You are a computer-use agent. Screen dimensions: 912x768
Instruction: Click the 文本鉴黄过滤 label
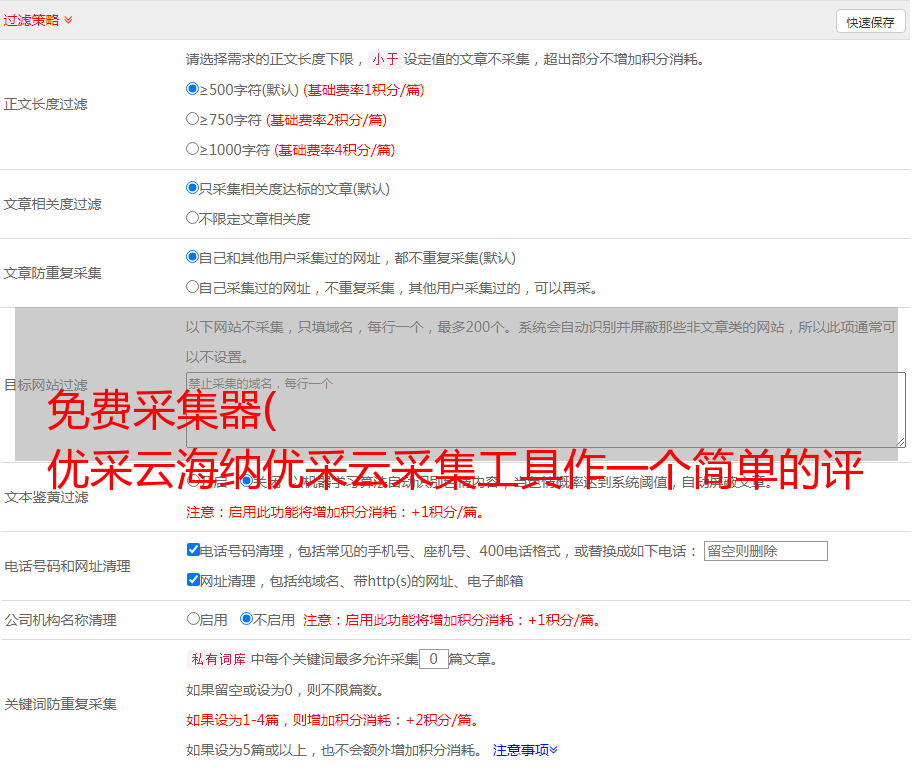(x=47, y=497)
